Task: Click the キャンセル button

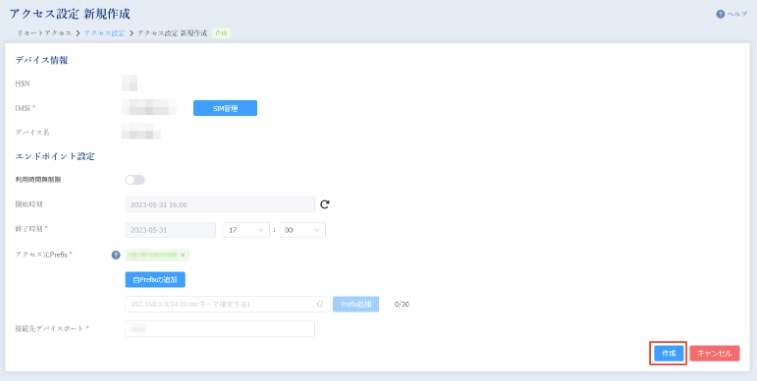Action: (715, 353)
